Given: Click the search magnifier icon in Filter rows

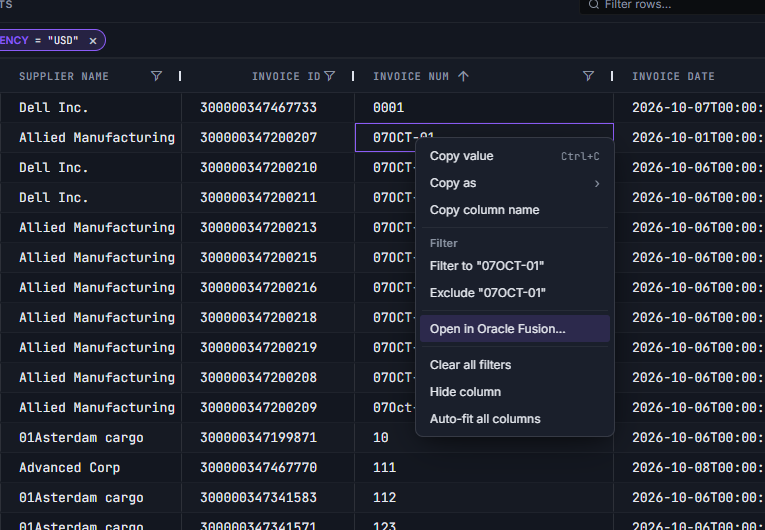Looking at the screenshot, I should pyautogui.click(x=593, y=5).
